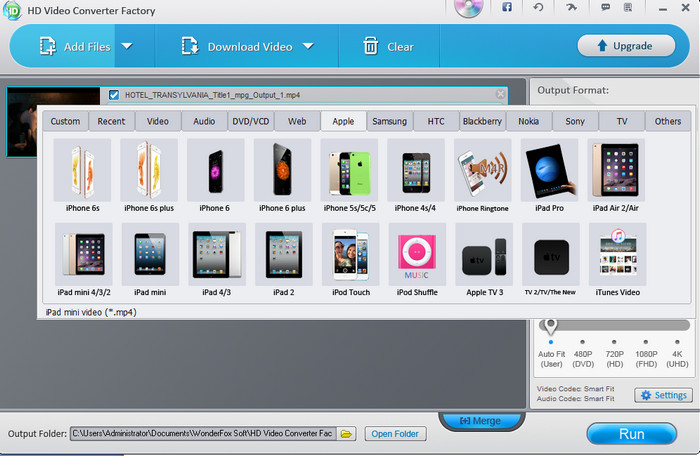This screenshot has height=456, width=700.
Task: Click the resolution slider handle
Action: [x=550, y=326]
